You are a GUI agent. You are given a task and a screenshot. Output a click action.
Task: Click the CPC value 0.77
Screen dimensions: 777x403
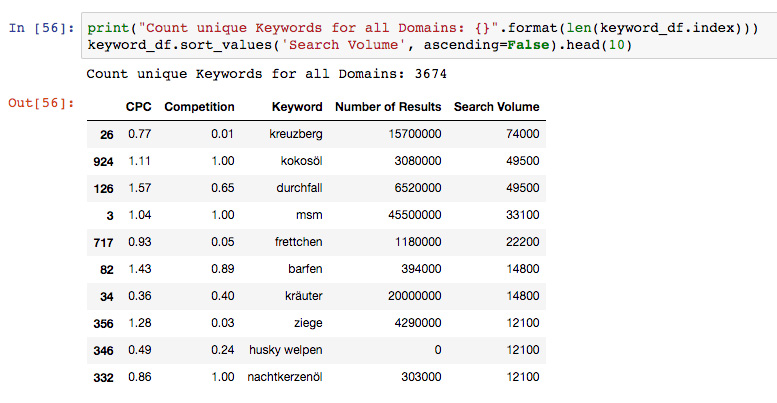(x=139, y=134)
